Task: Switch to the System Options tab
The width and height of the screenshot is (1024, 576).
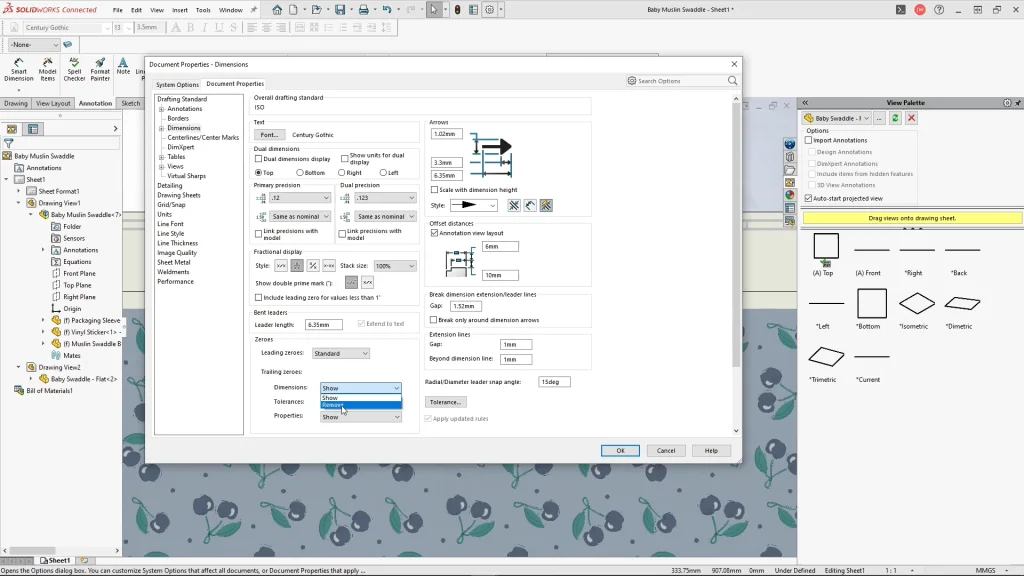Action: click(x=177, y=84)
